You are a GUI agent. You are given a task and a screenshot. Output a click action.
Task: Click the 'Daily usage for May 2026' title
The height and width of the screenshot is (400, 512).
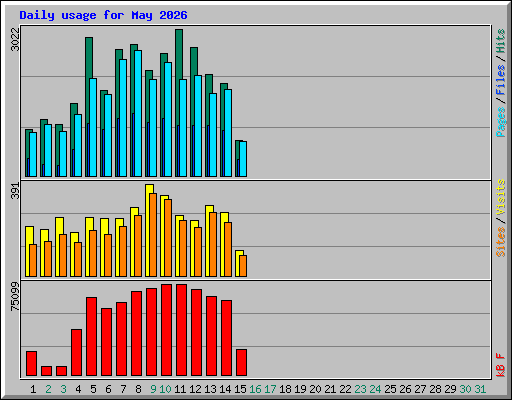pos(103,15)
